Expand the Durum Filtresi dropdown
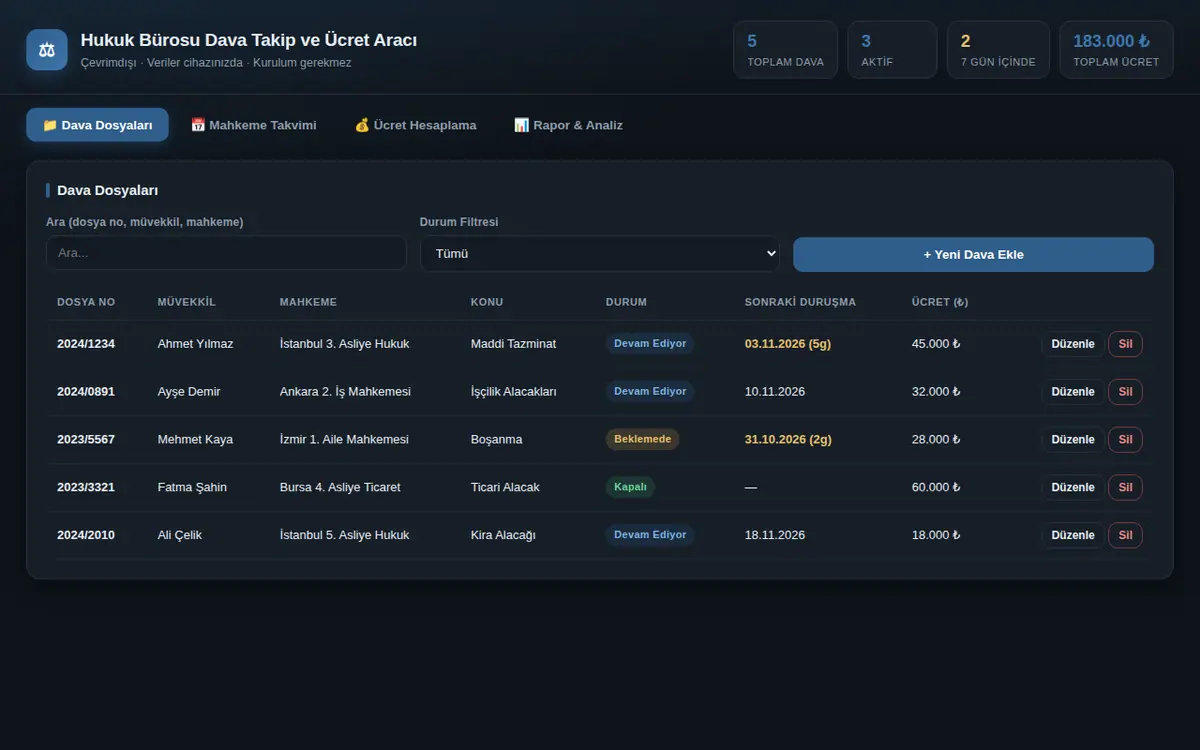1200x750 pixels. click(x=600, y=253)
